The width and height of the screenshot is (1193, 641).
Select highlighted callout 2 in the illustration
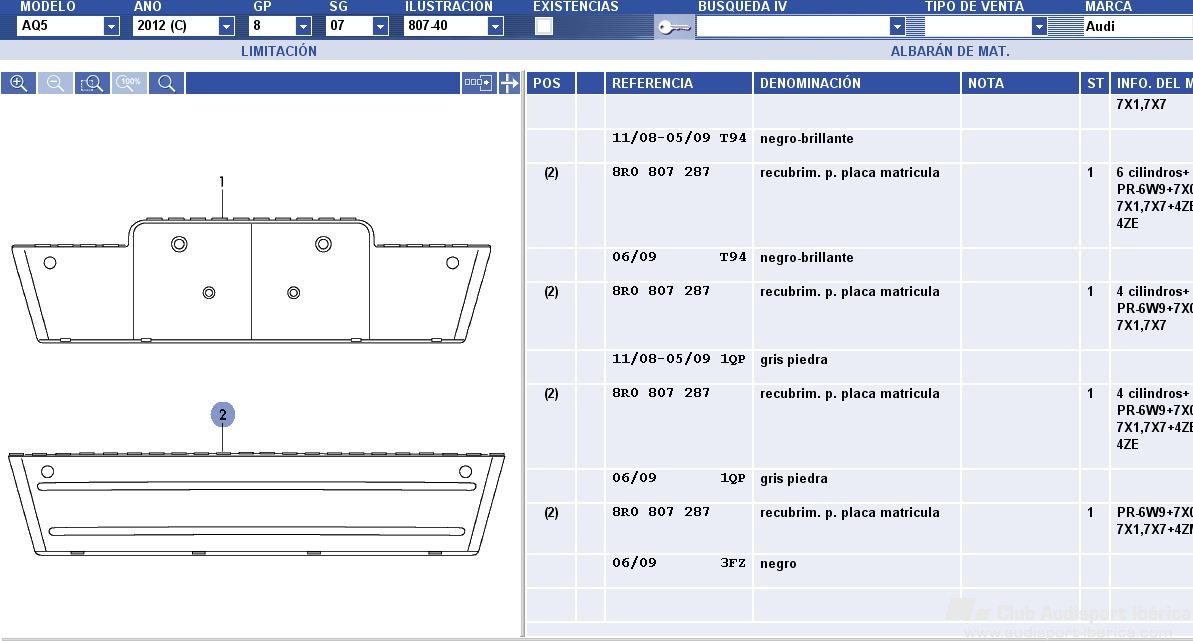point(223,415)
